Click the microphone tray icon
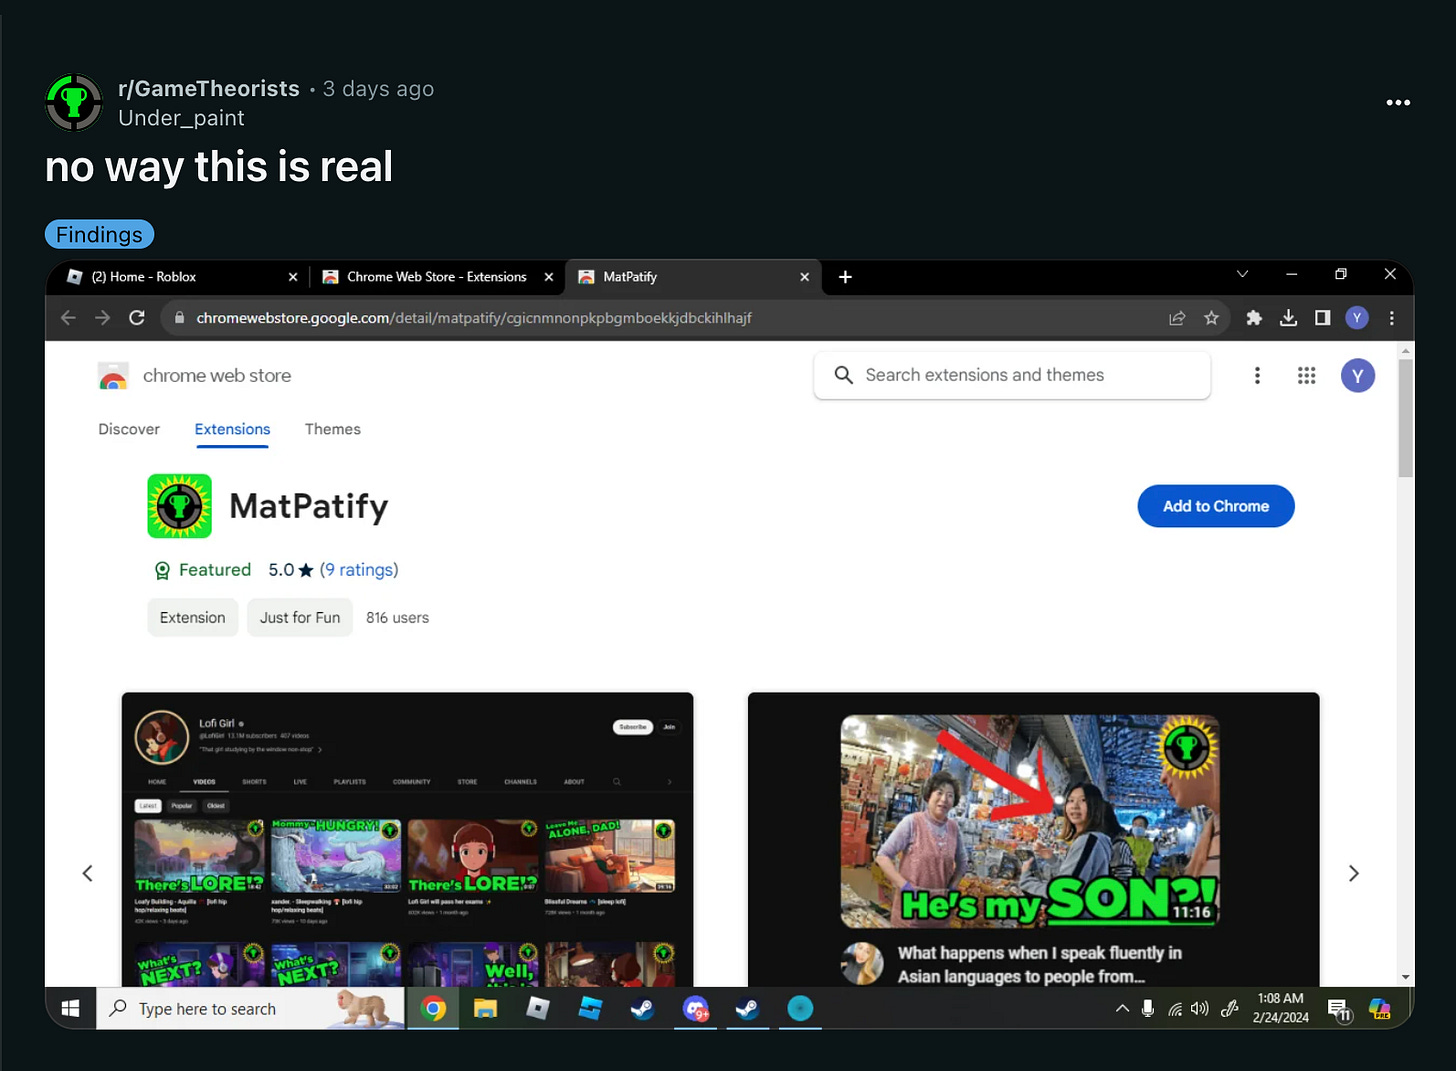 pos(1148,1009)
